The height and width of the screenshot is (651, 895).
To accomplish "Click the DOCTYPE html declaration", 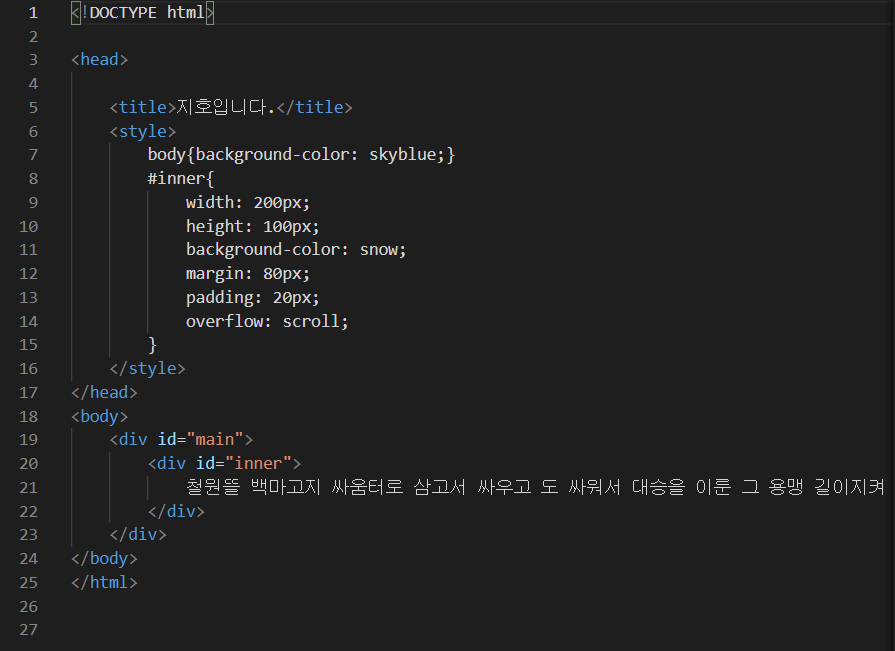I will [x=142, y=13].
